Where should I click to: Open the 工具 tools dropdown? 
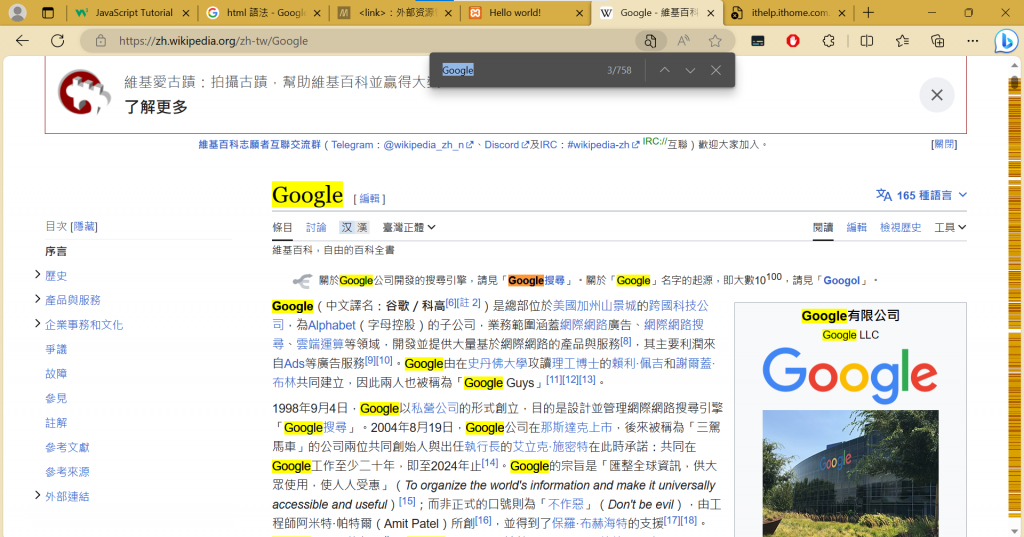tap(950, 227)
